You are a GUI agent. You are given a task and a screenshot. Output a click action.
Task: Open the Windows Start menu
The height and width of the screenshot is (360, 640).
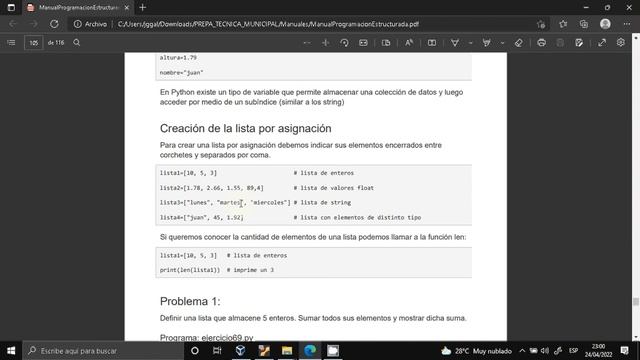11,351
